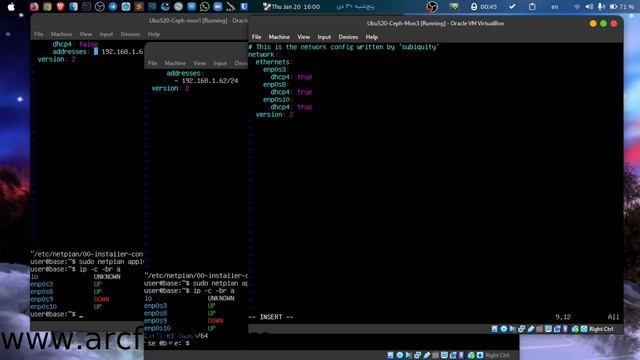The image size is (640, 360).
Task: Click audio icon in front VM status bar
Action: [513, 329]
